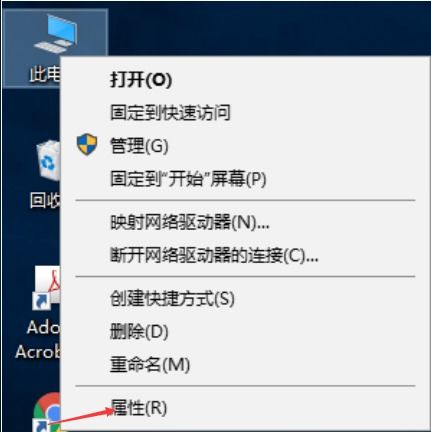The width and height of the screenshot is (431, 432).
Task: Click the 此电 label under computer icon
Action: (x=45, y=74)
